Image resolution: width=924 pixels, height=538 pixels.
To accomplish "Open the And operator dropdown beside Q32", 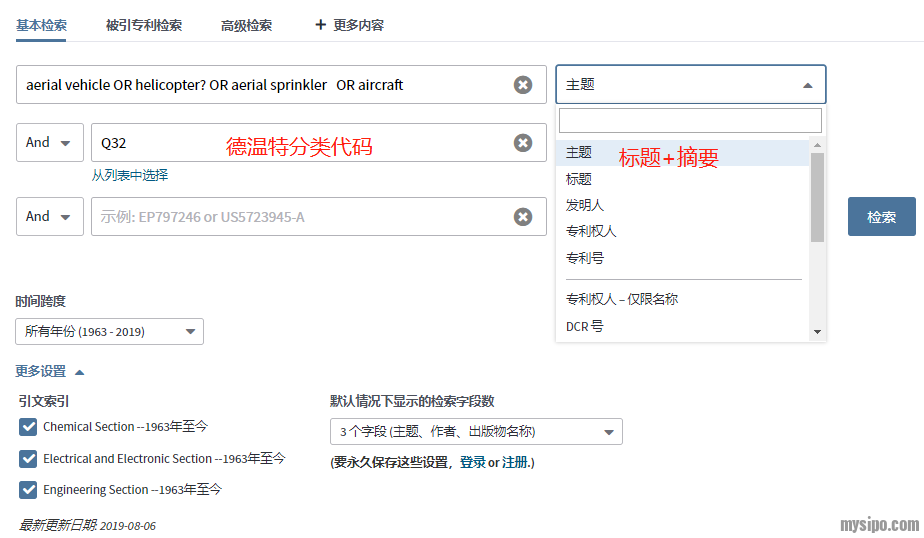I will pos(50,143).
